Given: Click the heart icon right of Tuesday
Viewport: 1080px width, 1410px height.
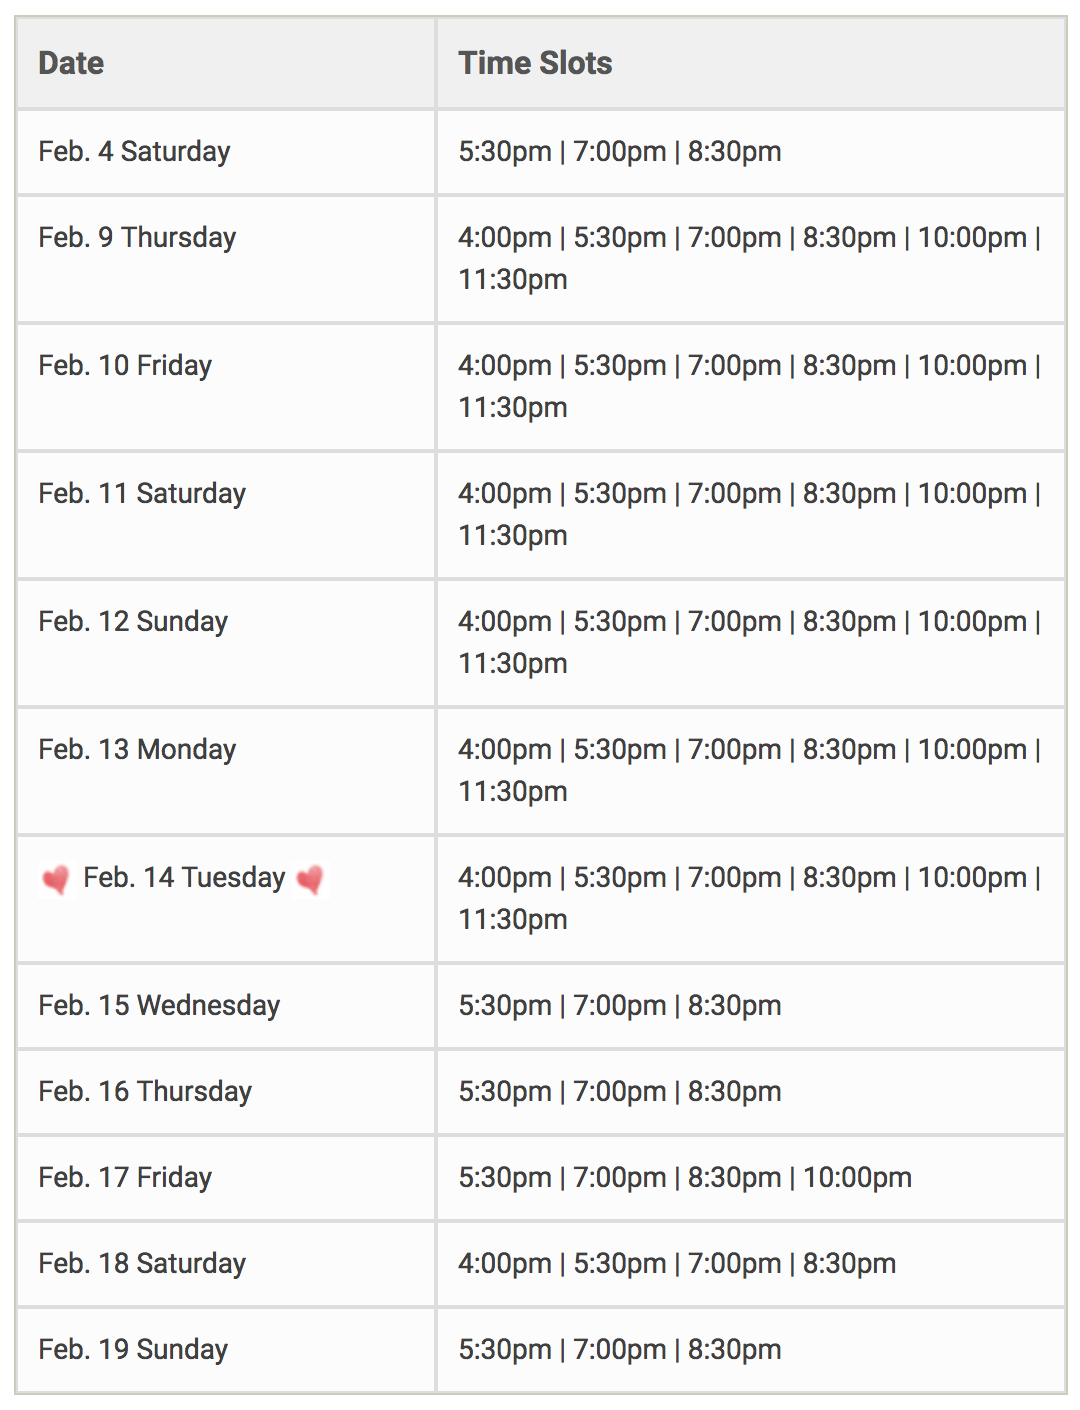Looking at the screenshot, I should tap(310, 880).
